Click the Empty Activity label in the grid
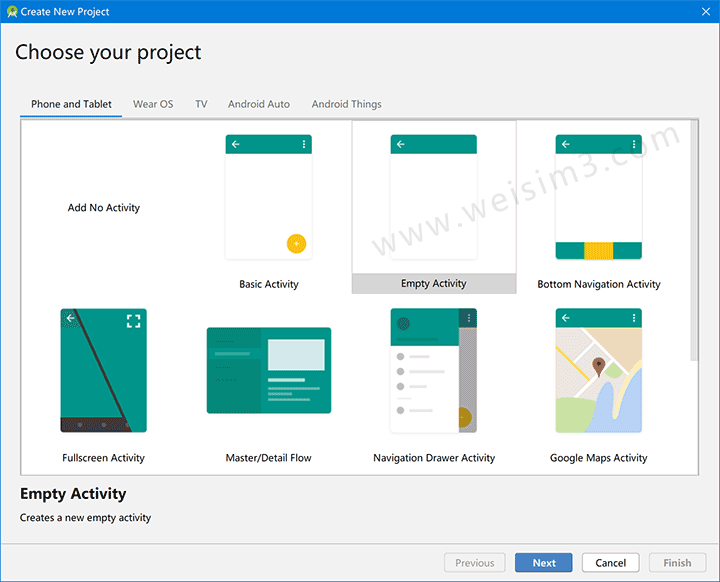The image size is (720, 582). (x=433, y=283)
